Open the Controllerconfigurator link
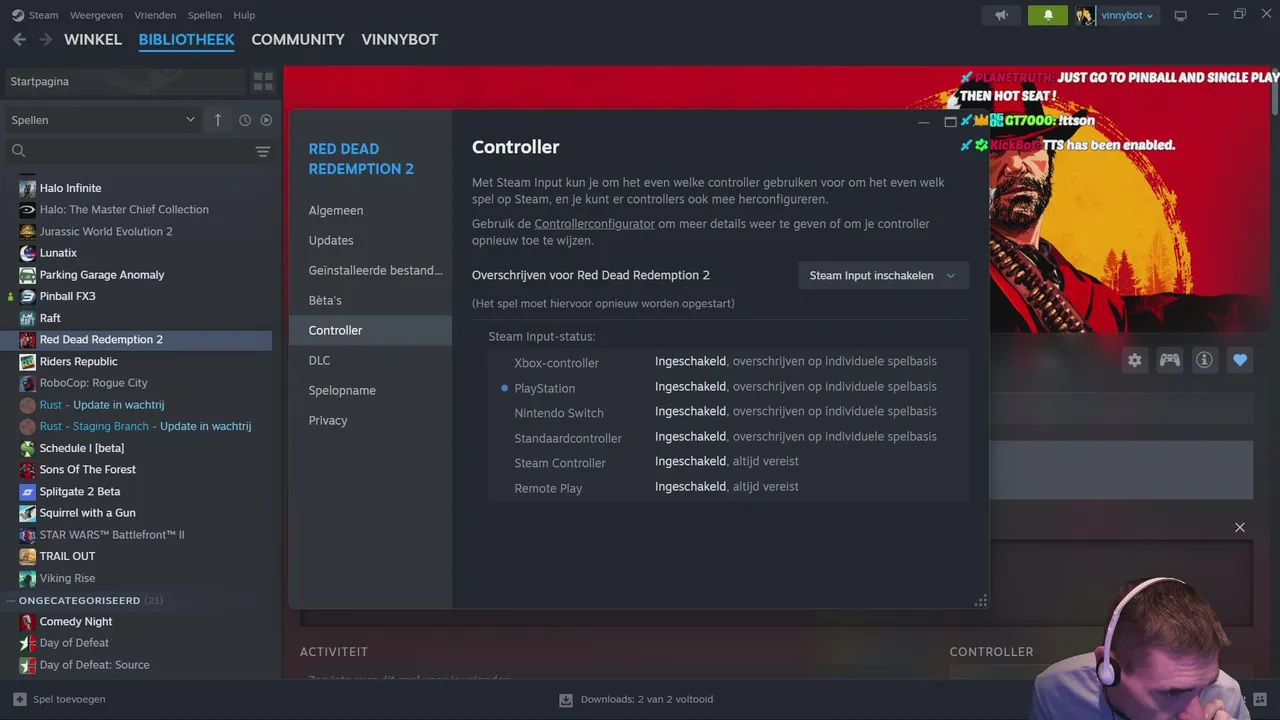Viewport: 1280px width, 720px height. [x=594, y=224]
